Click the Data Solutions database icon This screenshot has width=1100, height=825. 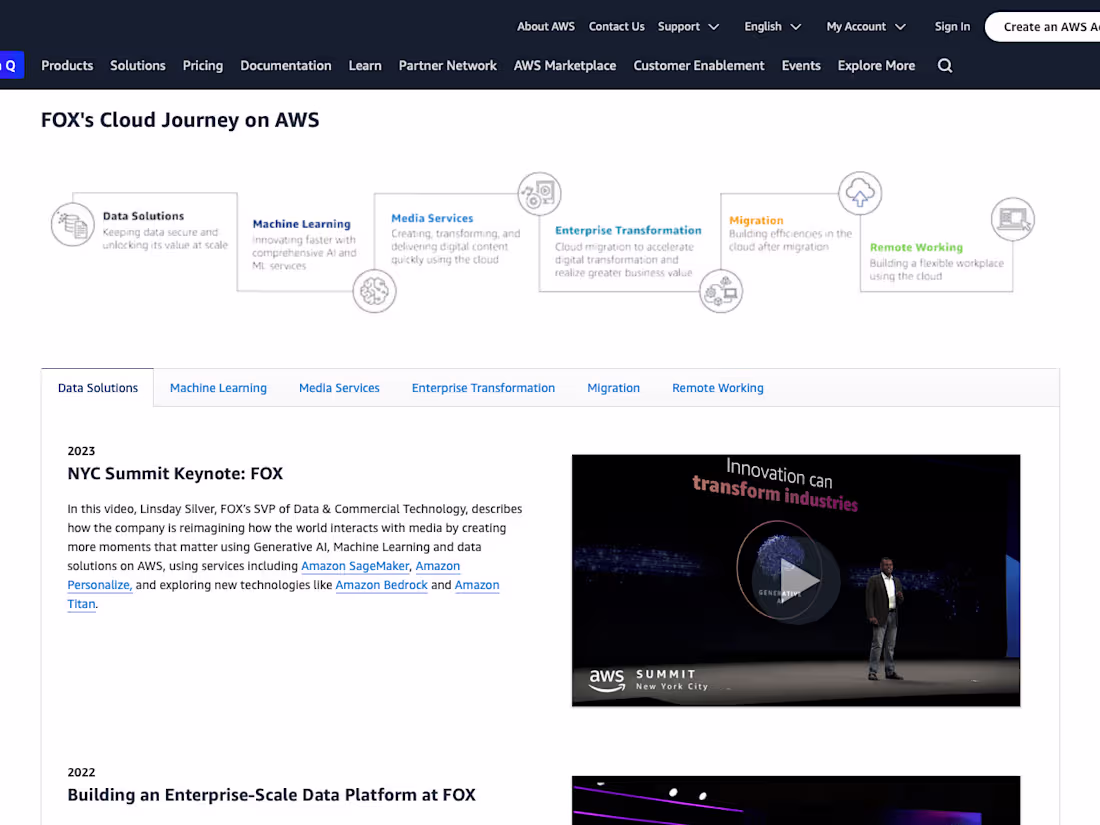click(72, 224)
